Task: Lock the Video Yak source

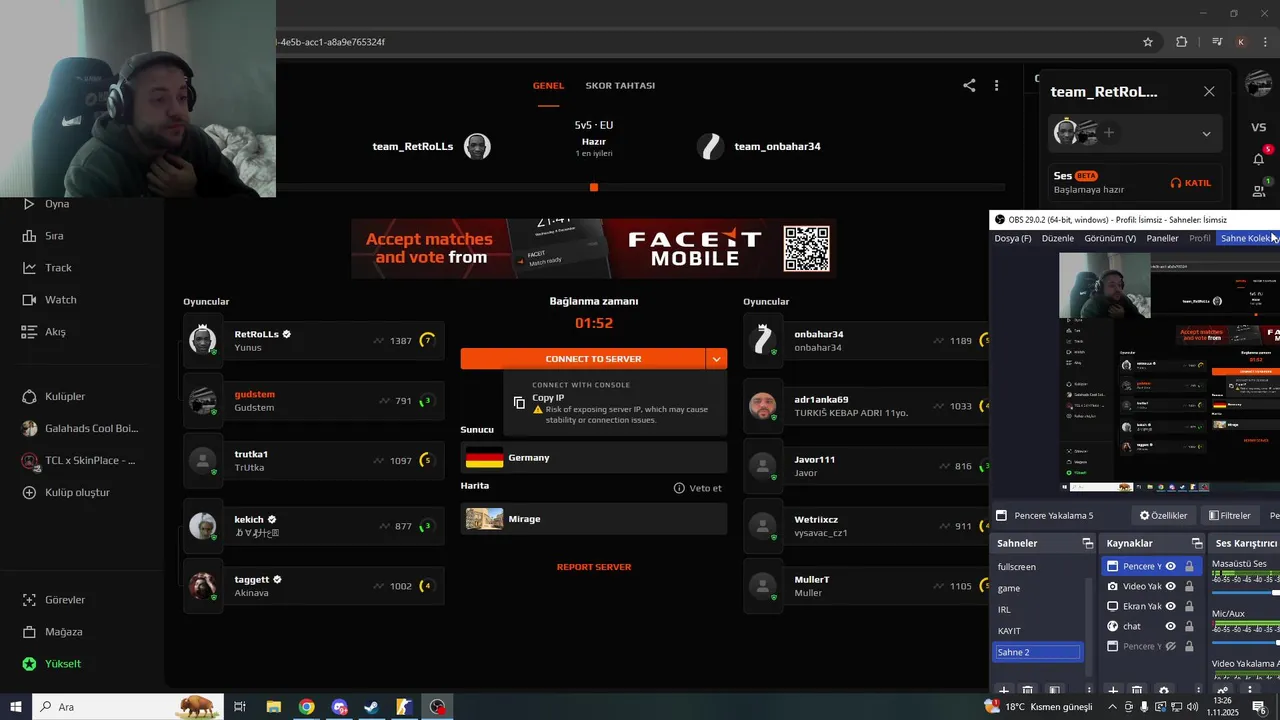Action: [x=1189, y=586]
